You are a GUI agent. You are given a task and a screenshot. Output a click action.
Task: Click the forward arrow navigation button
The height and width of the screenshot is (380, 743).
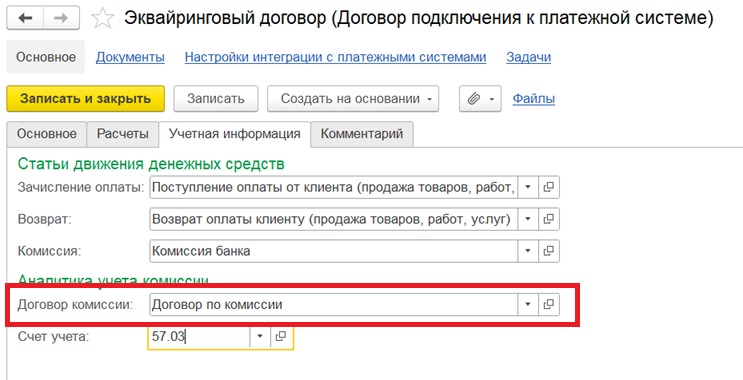61,18
